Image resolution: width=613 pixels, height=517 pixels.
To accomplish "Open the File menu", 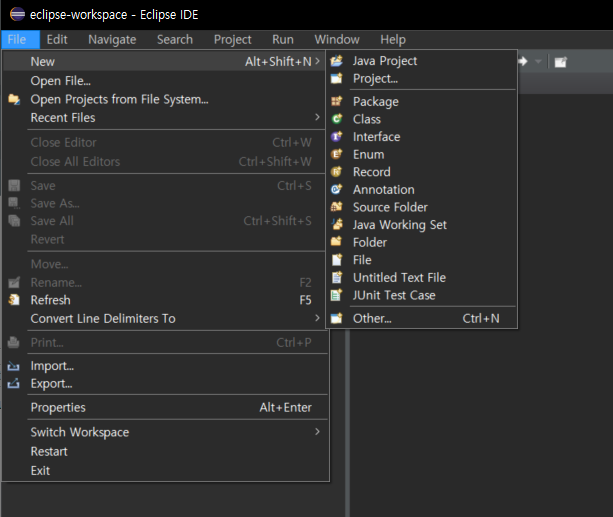I will [x=20, y=39].
